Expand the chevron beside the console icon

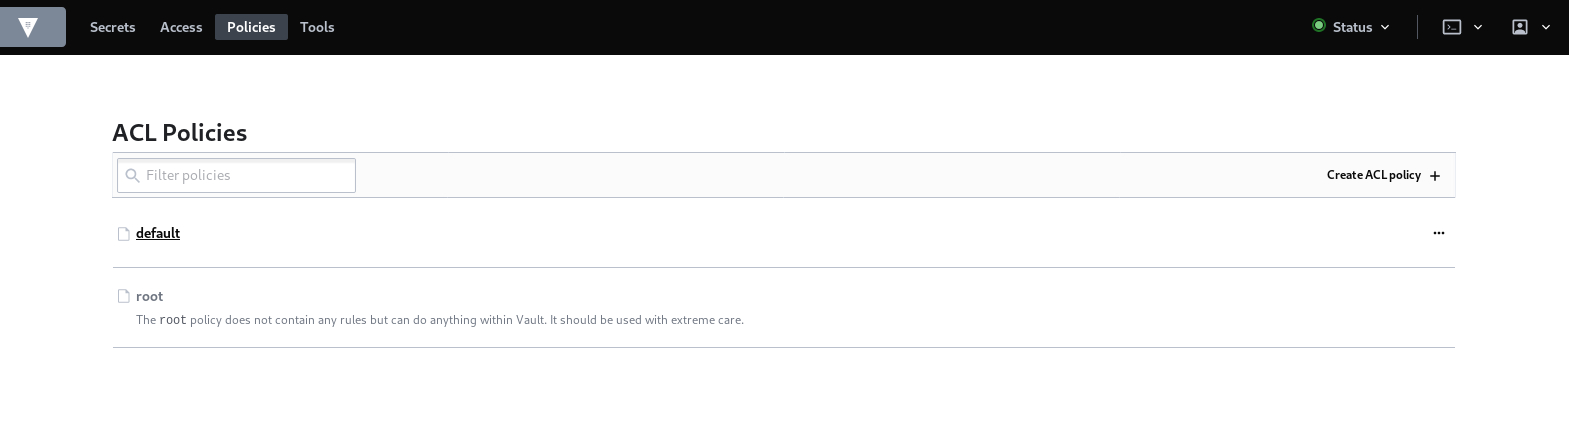point(1478,27)
